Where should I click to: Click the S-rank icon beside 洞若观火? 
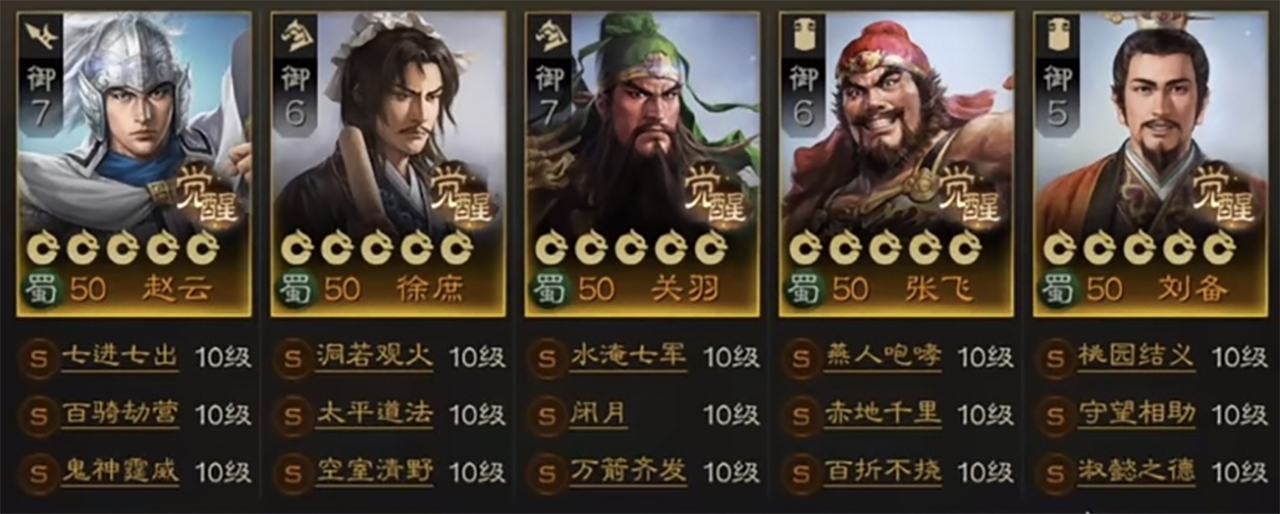pyautogui.click(x=292, y=357)
